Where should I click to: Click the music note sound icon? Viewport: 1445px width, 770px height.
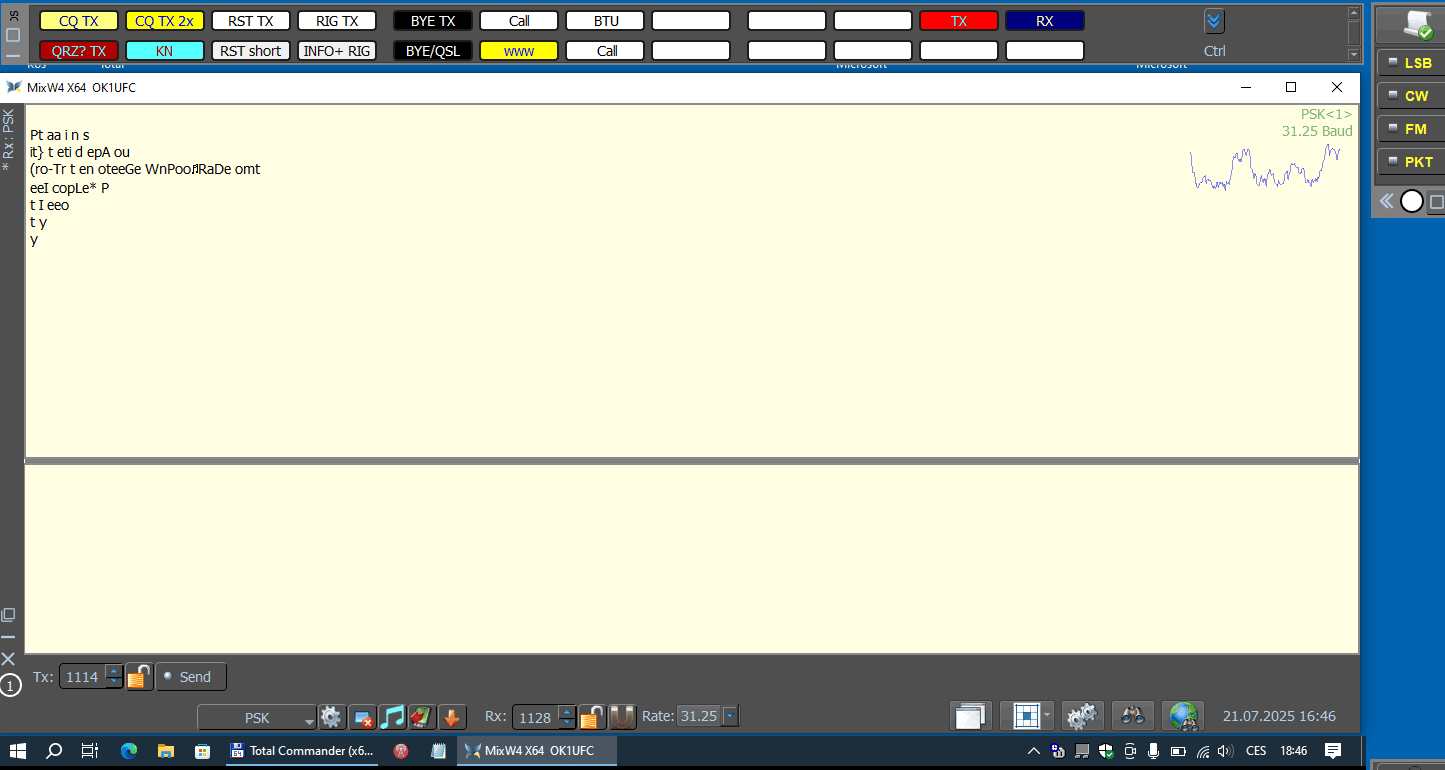(392, 717)
